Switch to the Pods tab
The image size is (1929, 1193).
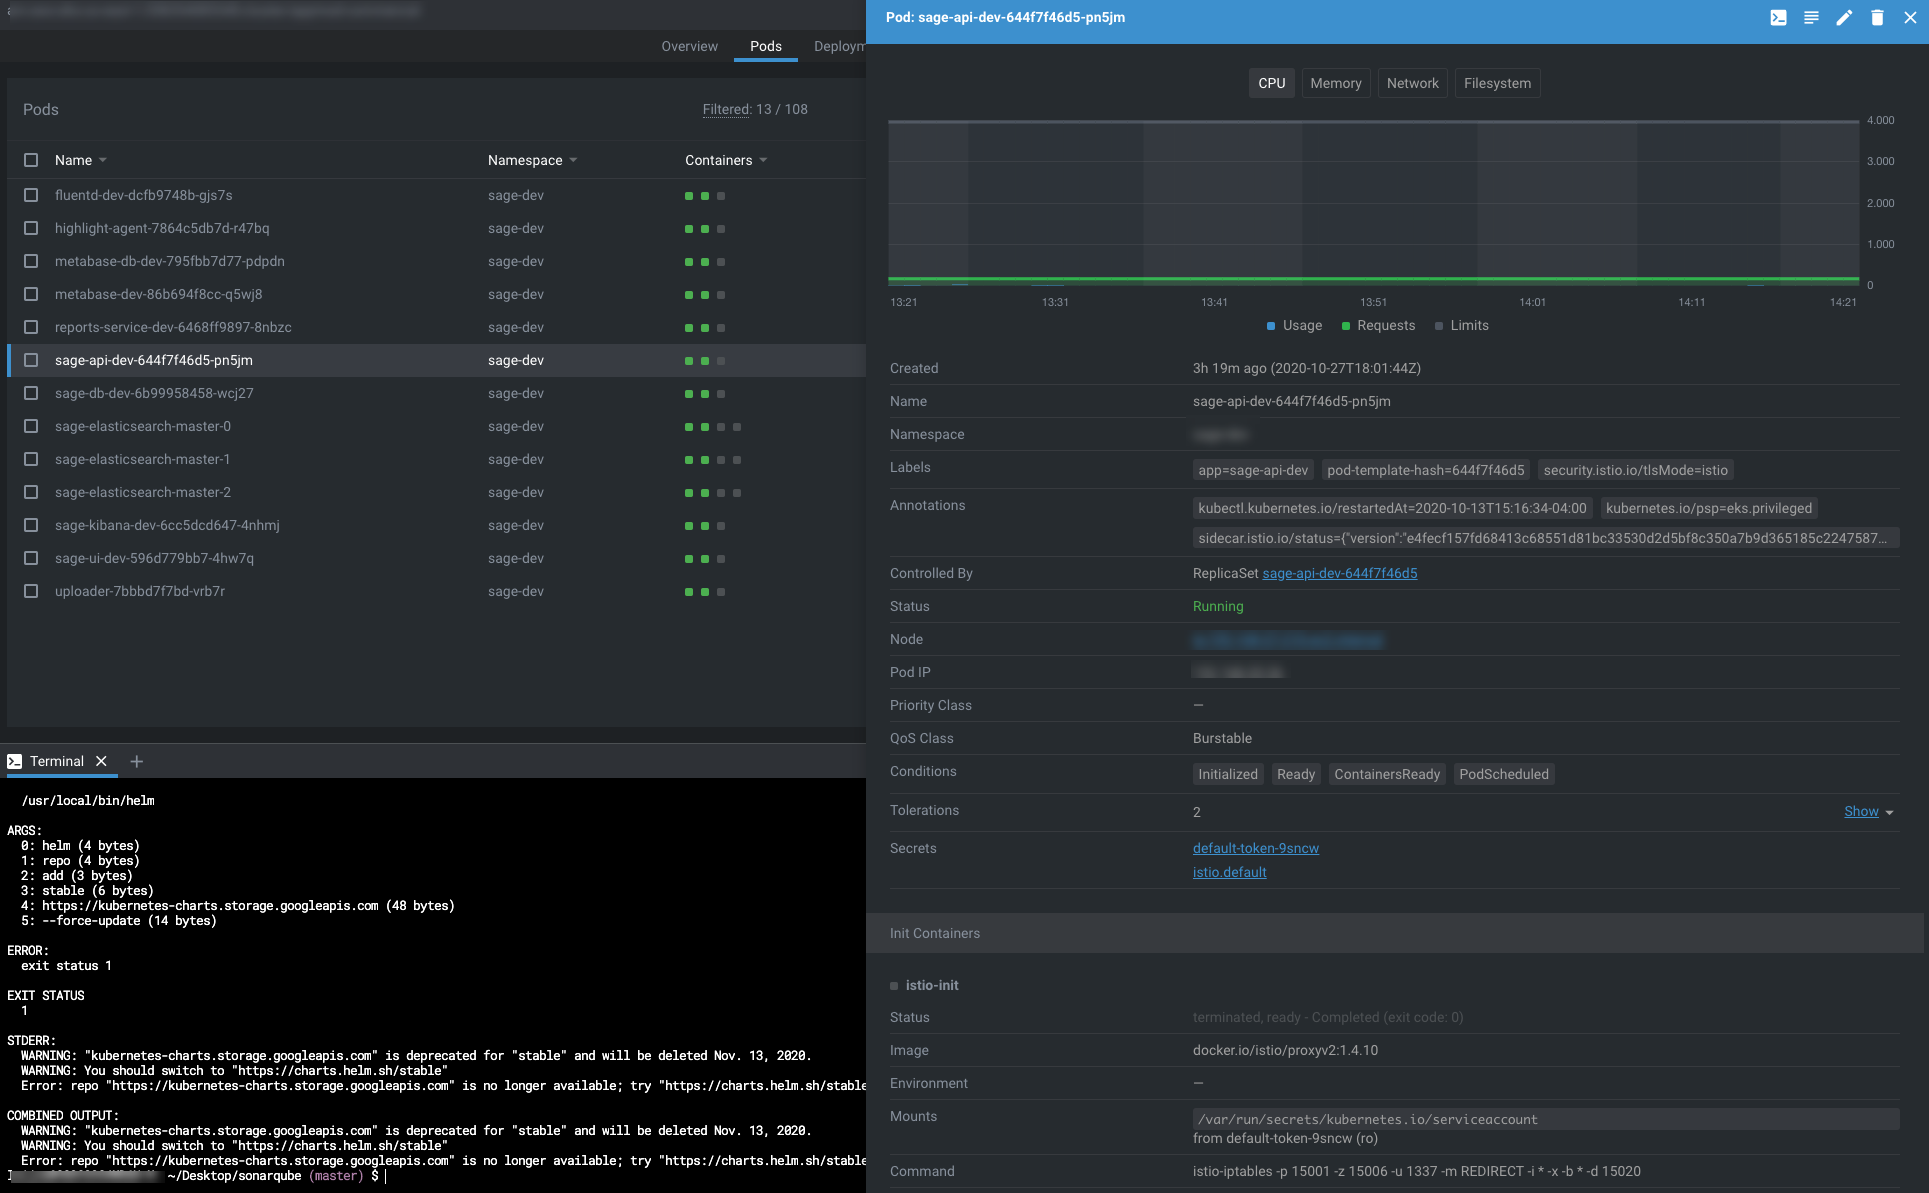pos(766,46)
